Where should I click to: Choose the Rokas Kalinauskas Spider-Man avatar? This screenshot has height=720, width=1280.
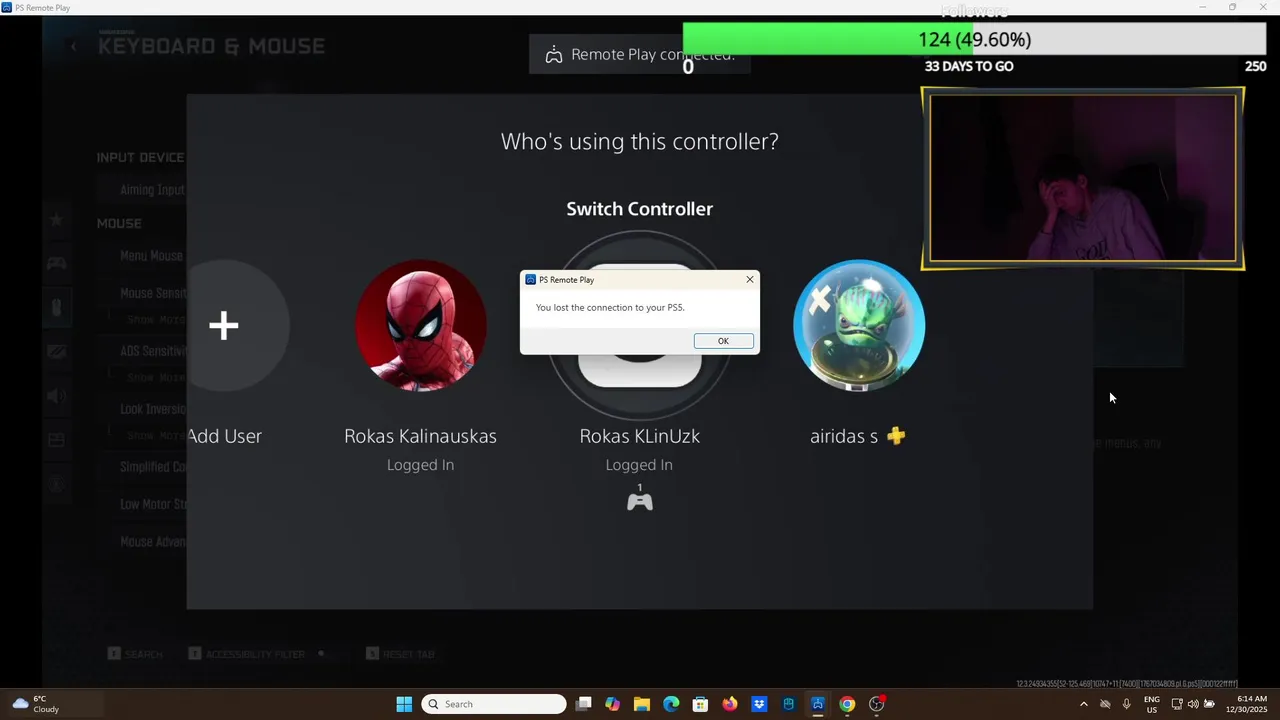tap(420, 325)
